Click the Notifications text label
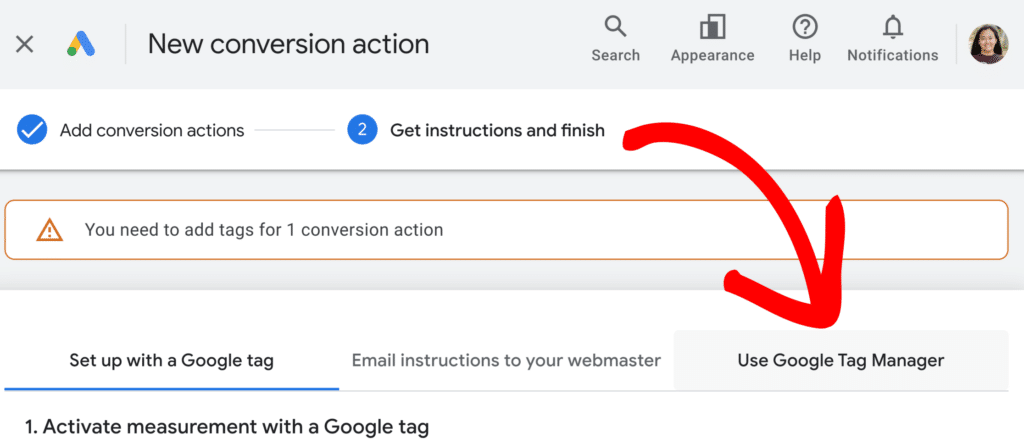The width and height of the screenshot is (1024, 444). click(892, 56)
